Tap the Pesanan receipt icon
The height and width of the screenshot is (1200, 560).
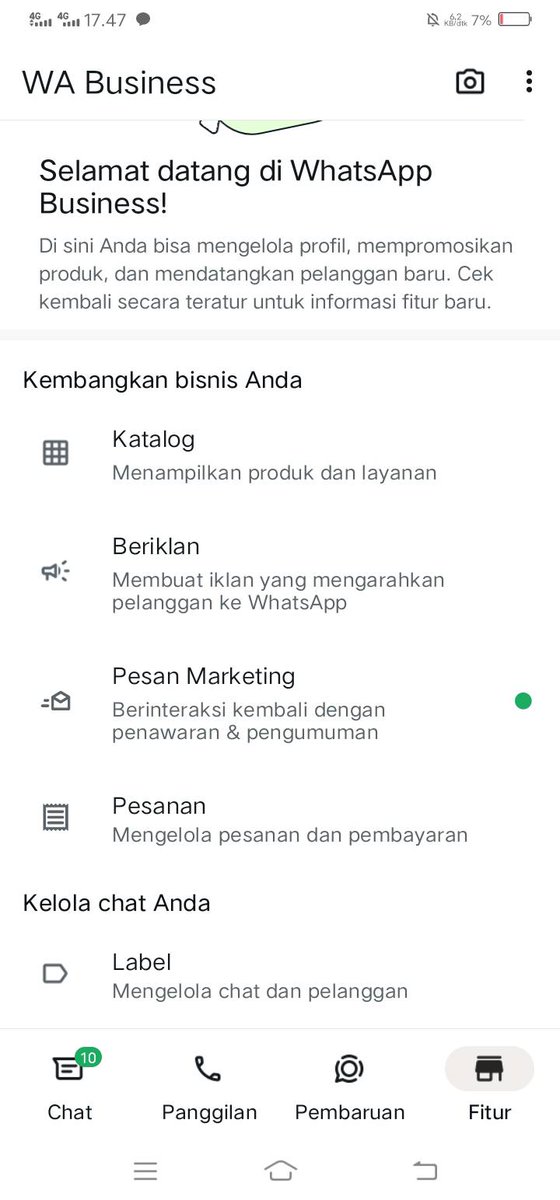click(x=56, y=818)
